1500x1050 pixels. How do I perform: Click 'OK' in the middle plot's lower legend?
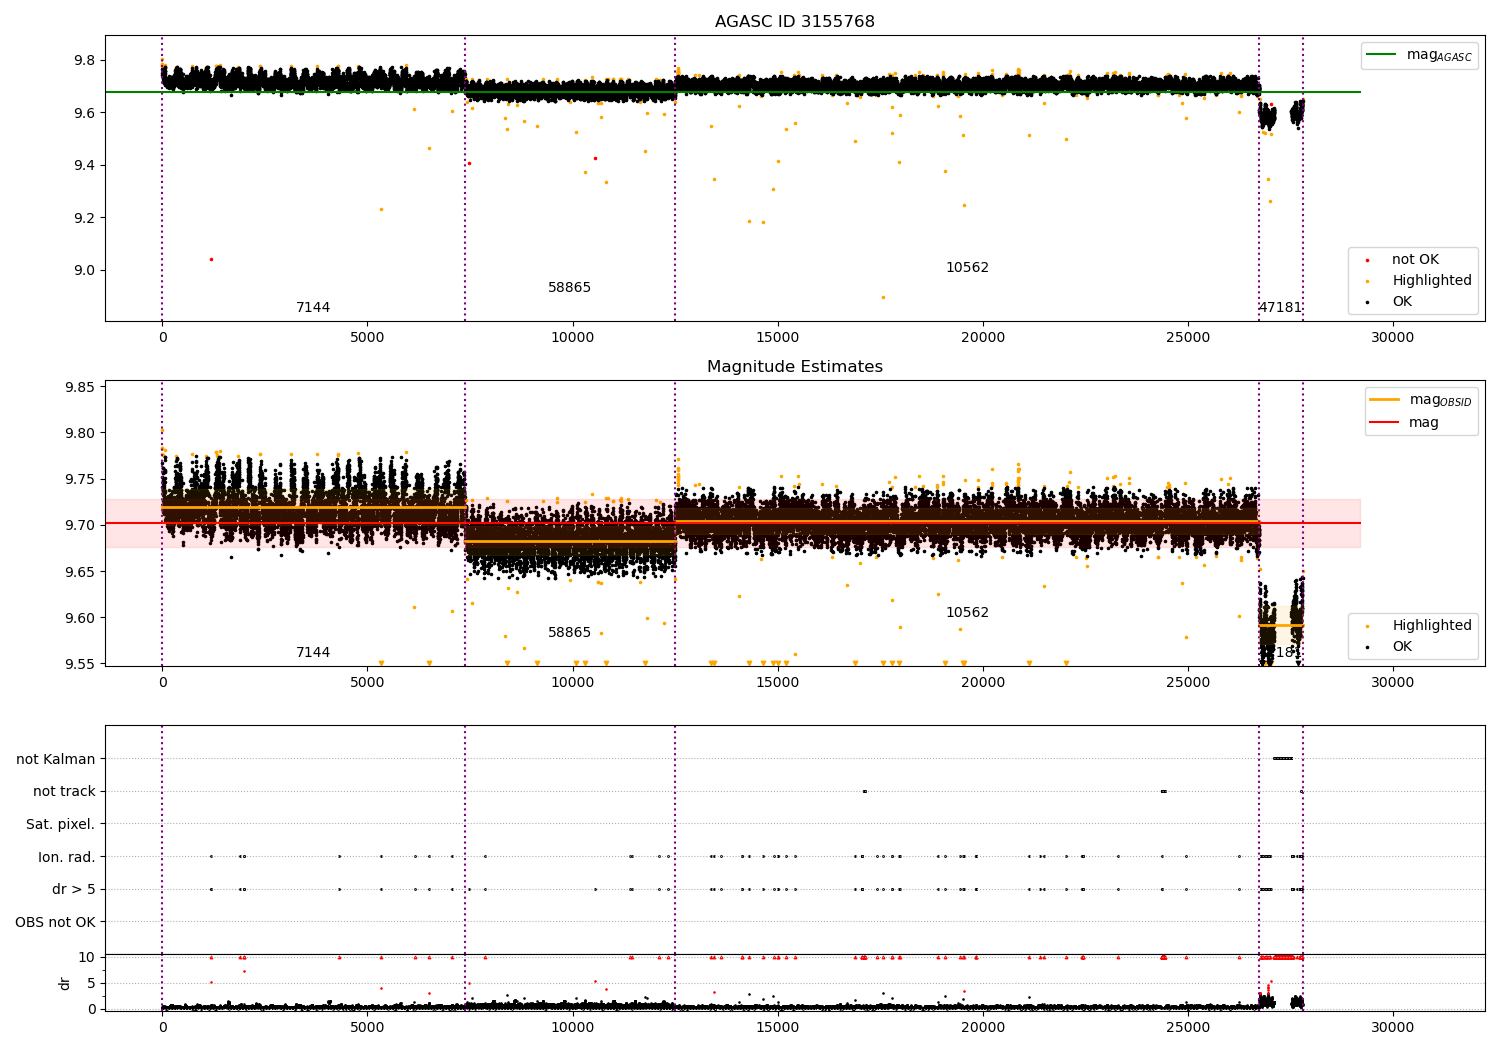1402,647
